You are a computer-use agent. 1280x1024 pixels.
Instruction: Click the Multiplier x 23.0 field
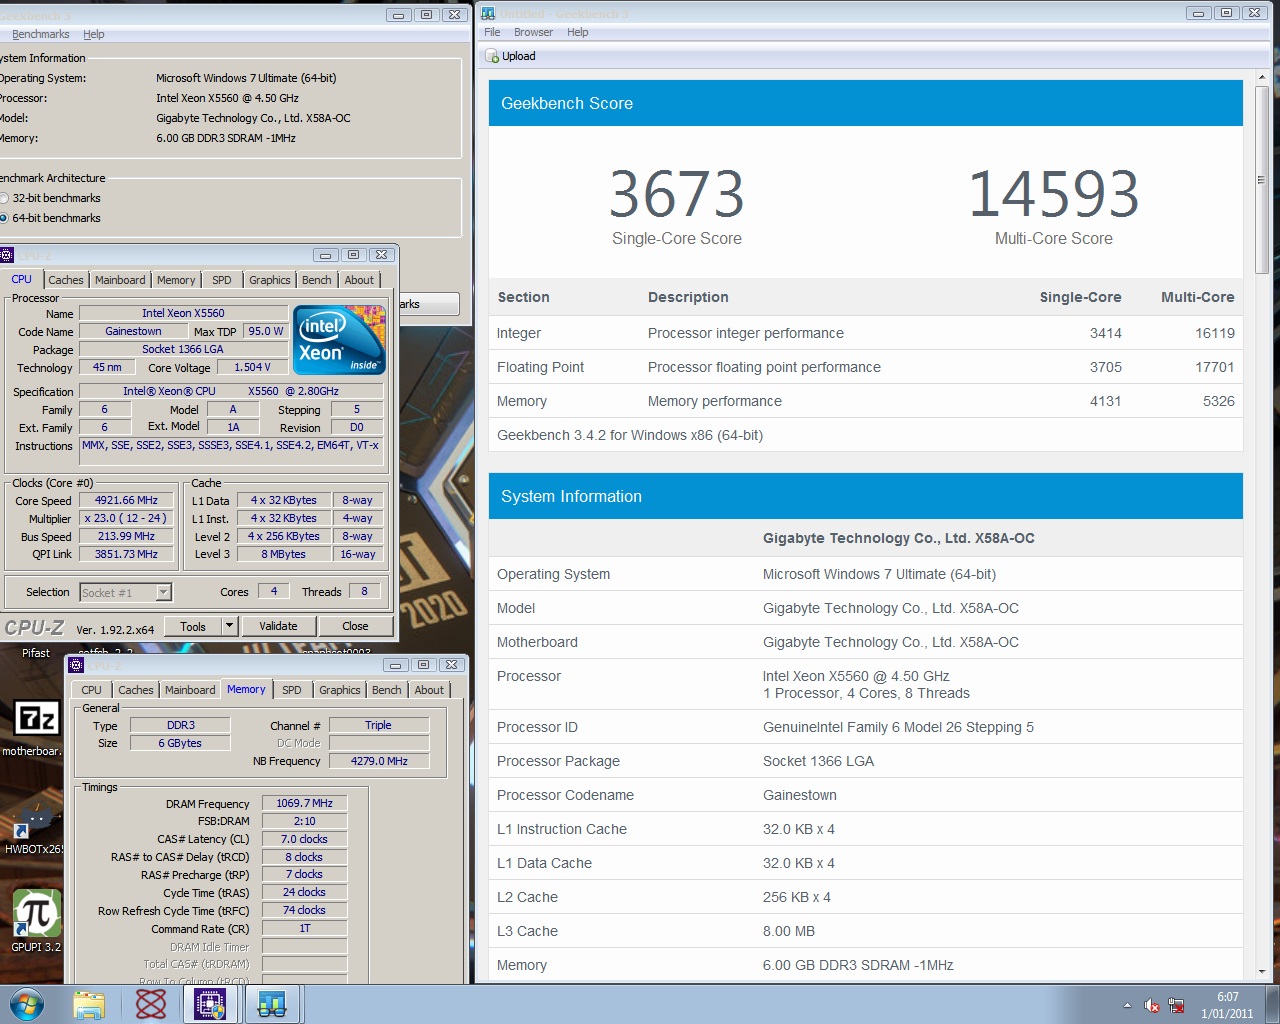coord(126,518)
